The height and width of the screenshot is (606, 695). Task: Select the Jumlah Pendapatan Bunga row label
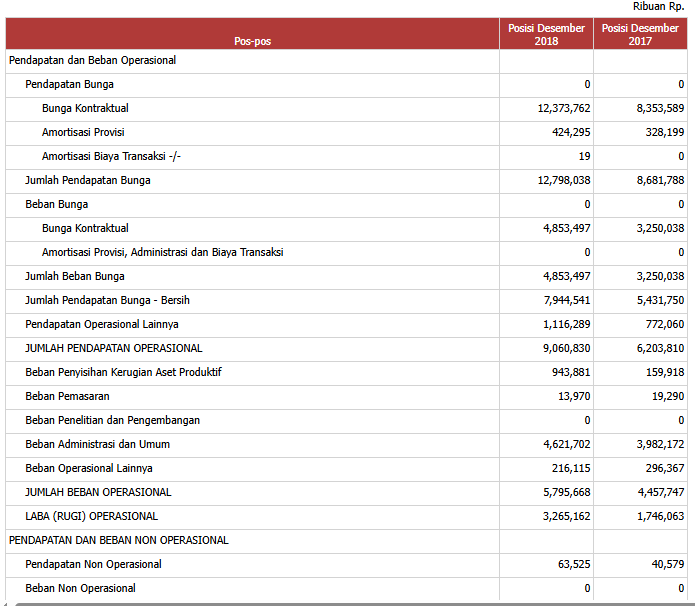pyautogui.click(x=88, y=180)
